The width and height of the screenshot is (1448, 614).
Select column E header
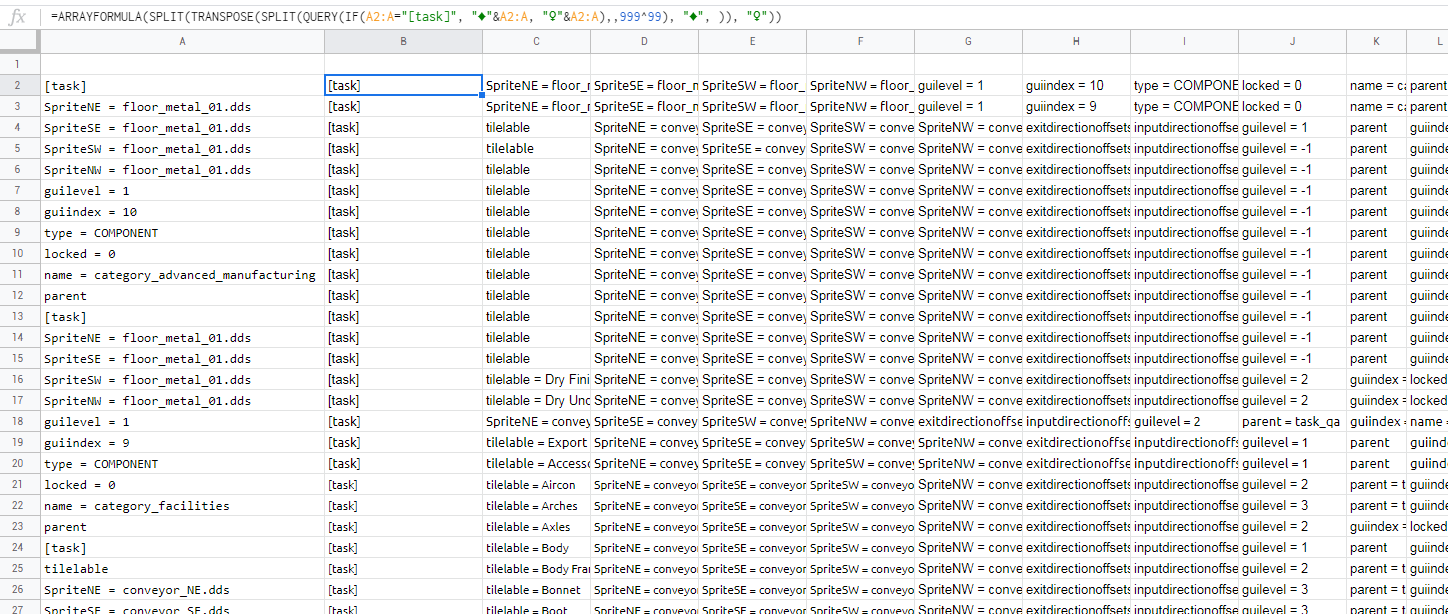point(752,41)
